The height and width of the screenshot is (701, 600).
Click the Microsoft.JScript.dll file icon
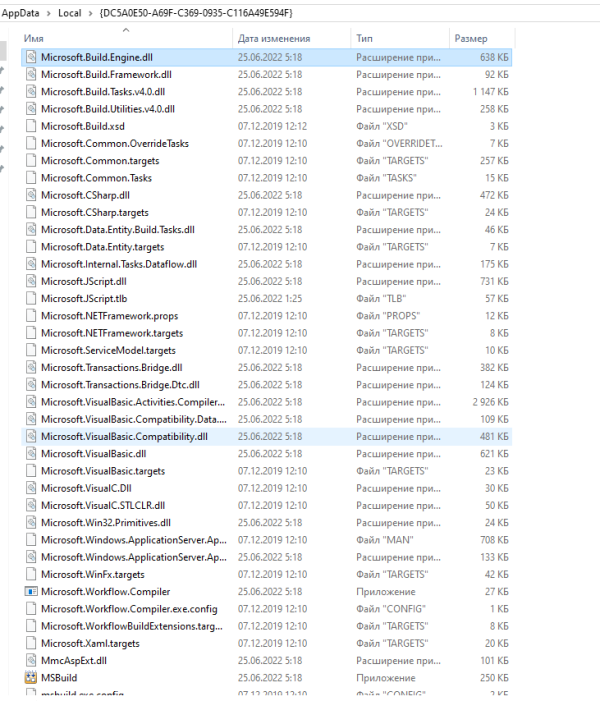click(x=31, y=281)
